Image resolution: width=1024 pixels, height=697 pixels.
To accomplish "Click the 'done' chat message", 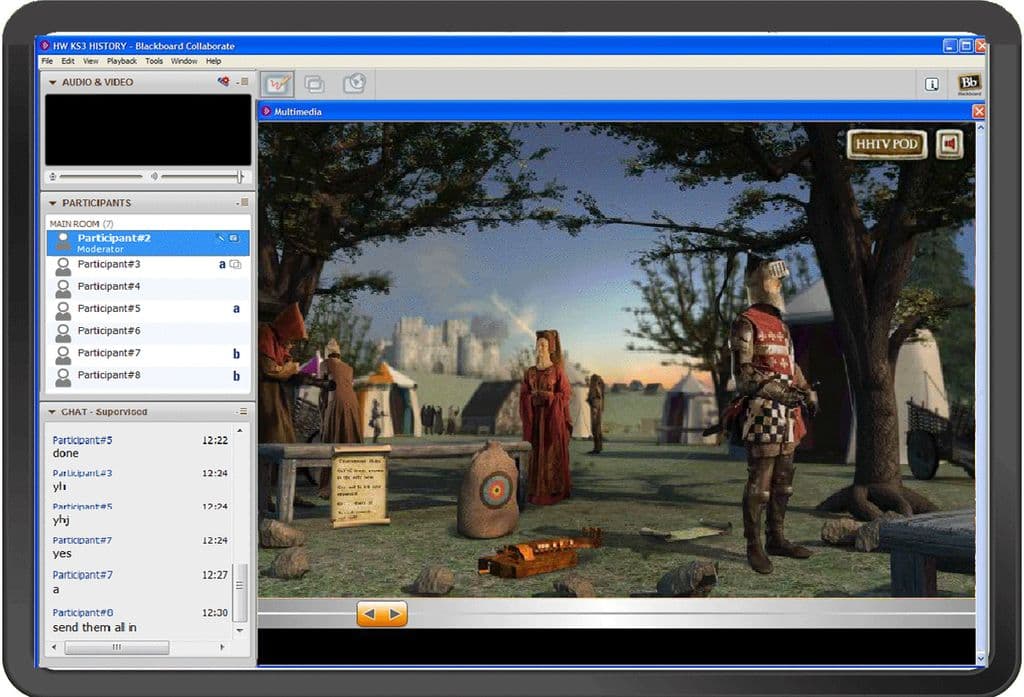I will (65, 453).
